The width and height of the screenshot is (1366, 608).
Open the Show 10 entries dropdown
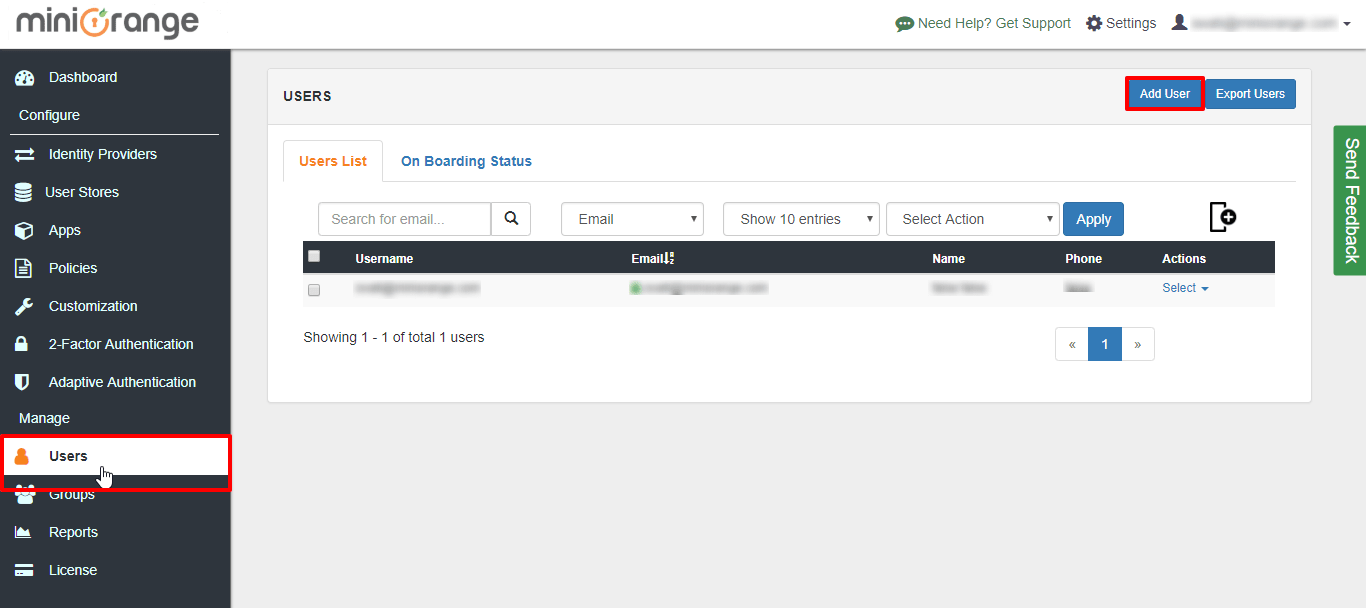tap(801, 219)
